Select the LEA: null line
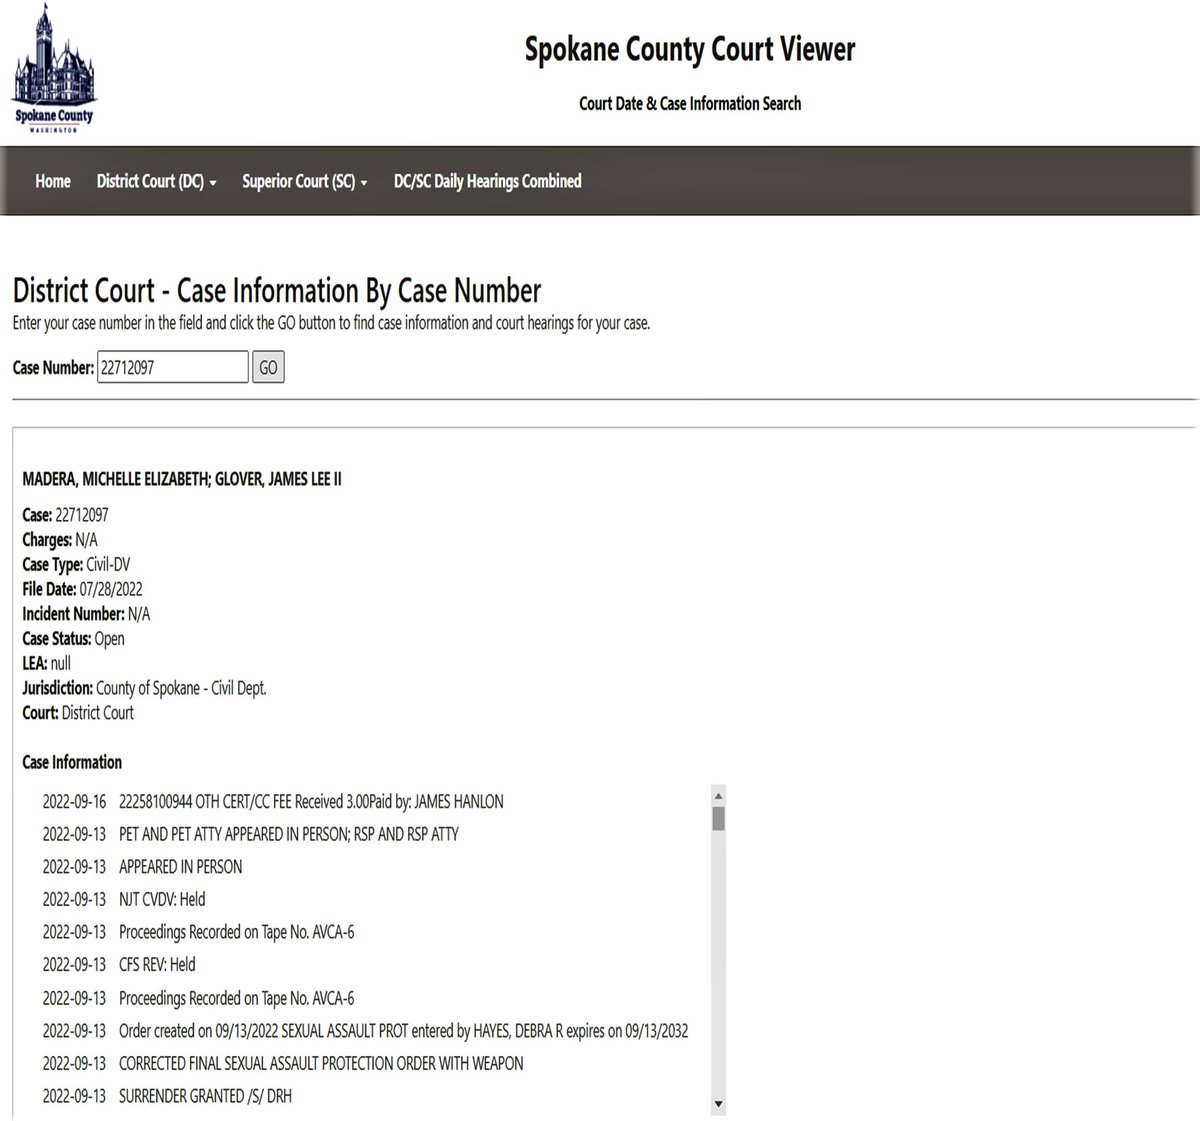Viewport: 1200px width, 1121px height. pos(47,663)
